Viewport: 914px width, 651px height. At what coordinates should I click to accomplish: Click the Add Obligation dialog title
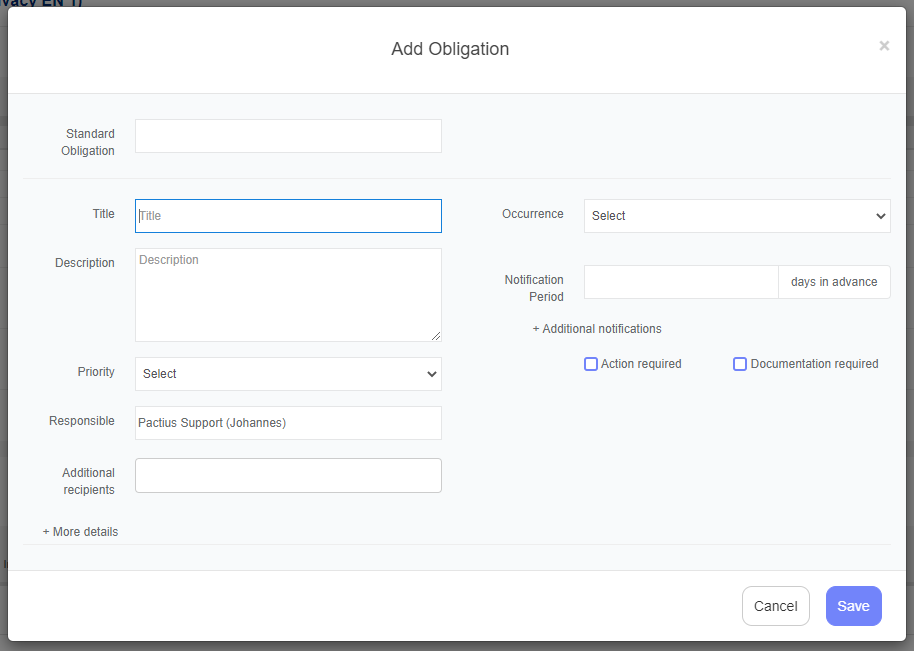[x=450, y=49]
